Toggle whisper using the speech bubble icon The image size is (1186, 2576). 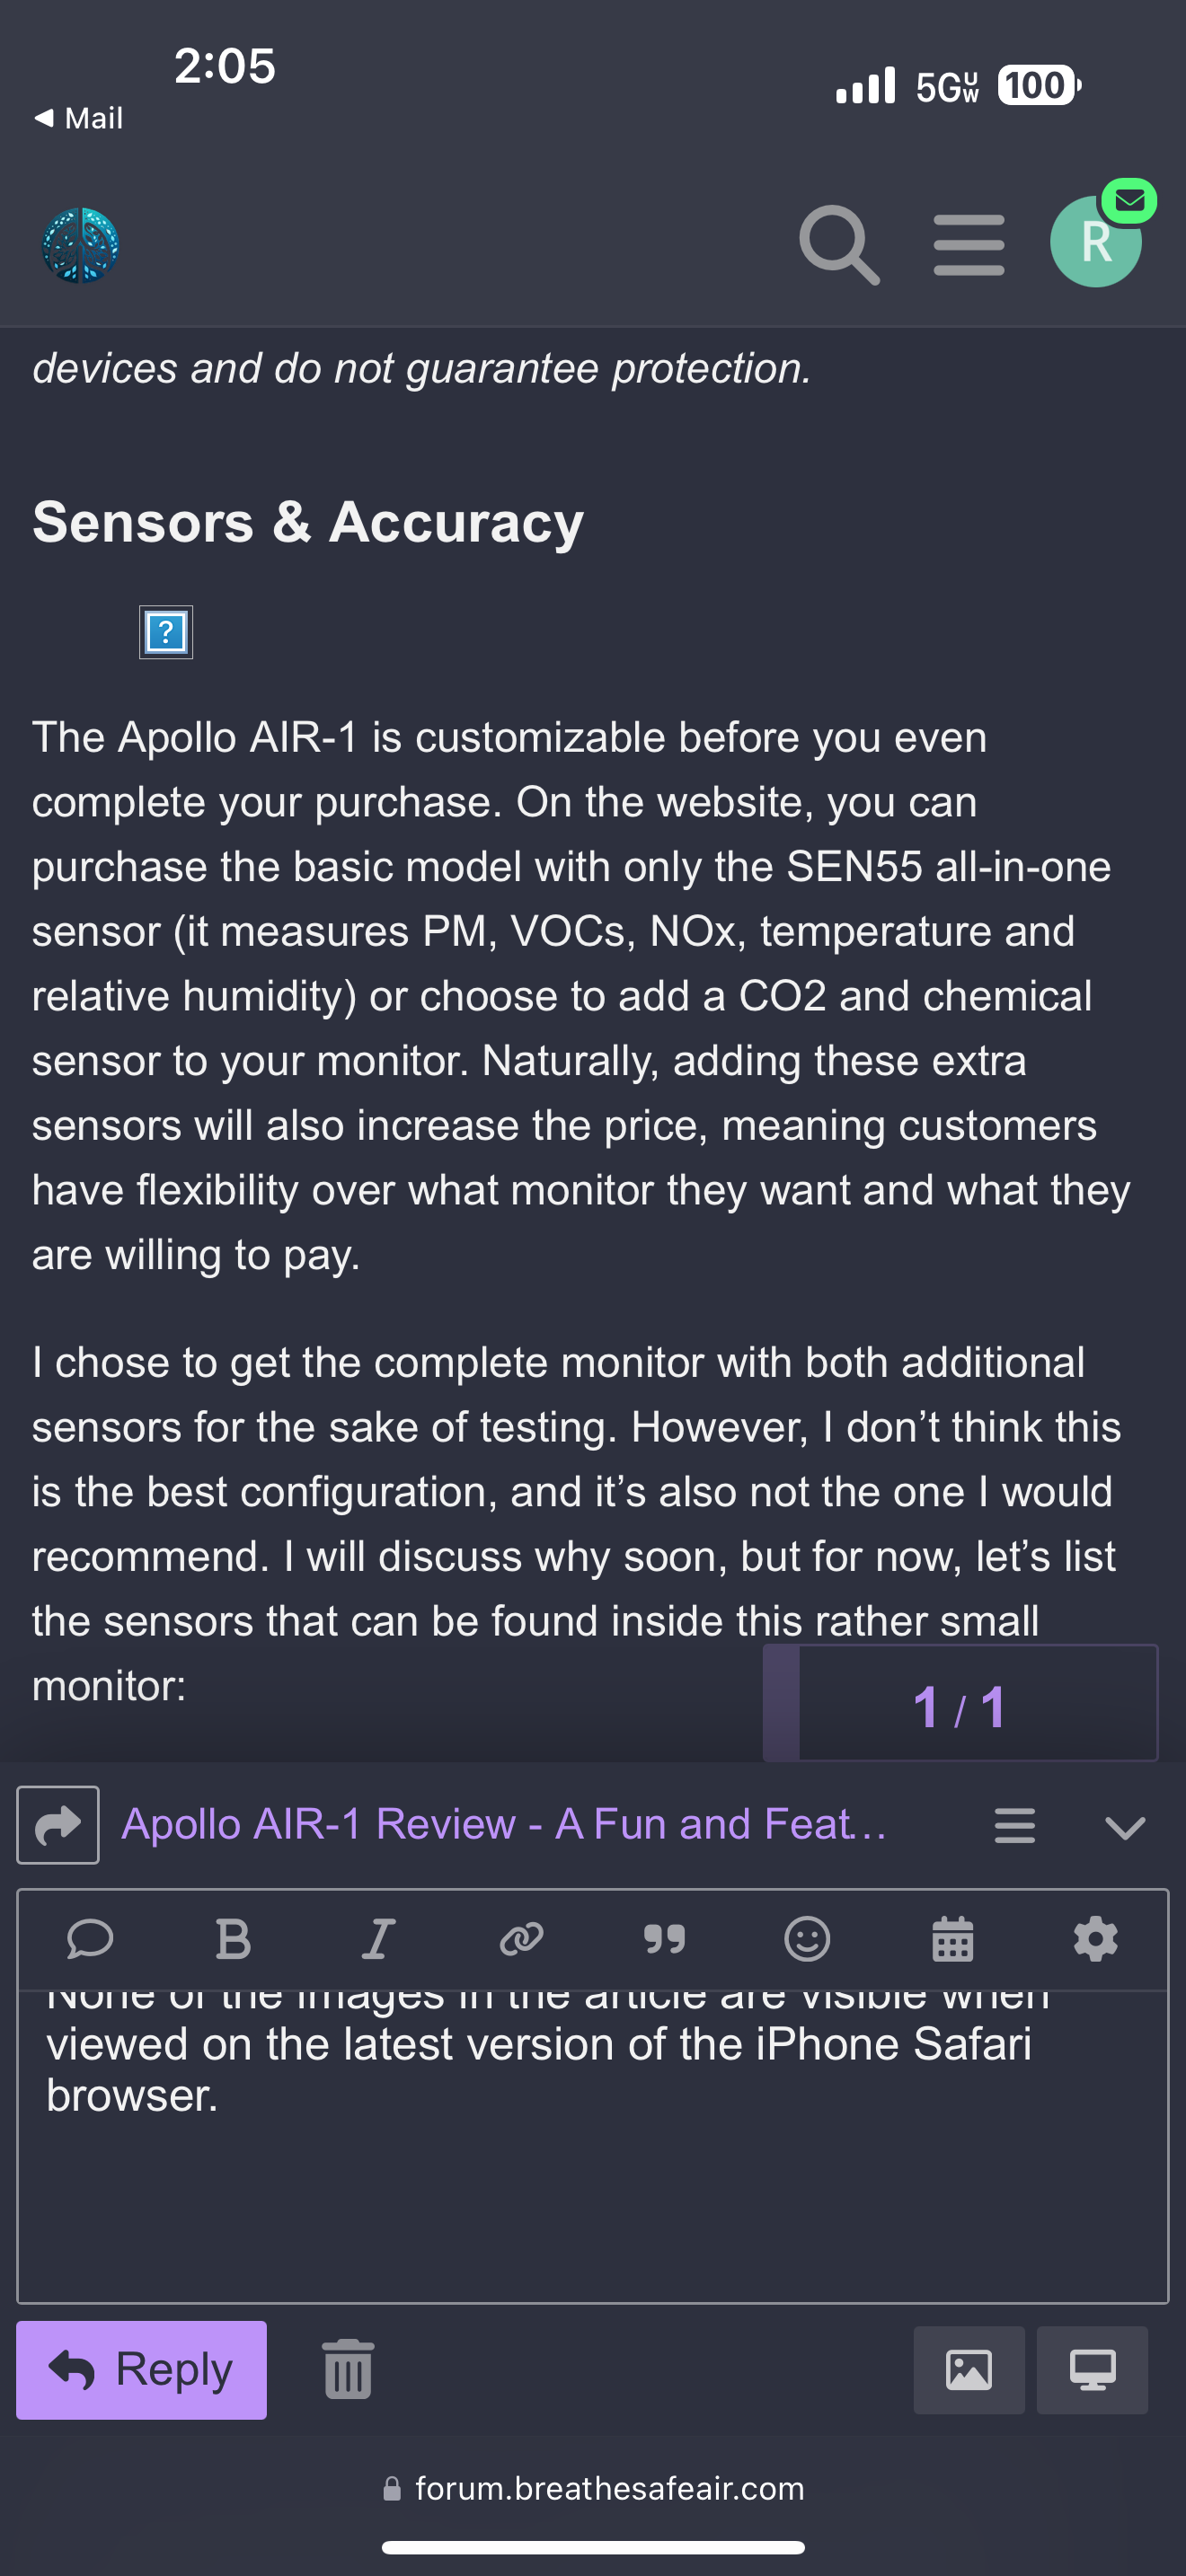point(90,1939)
